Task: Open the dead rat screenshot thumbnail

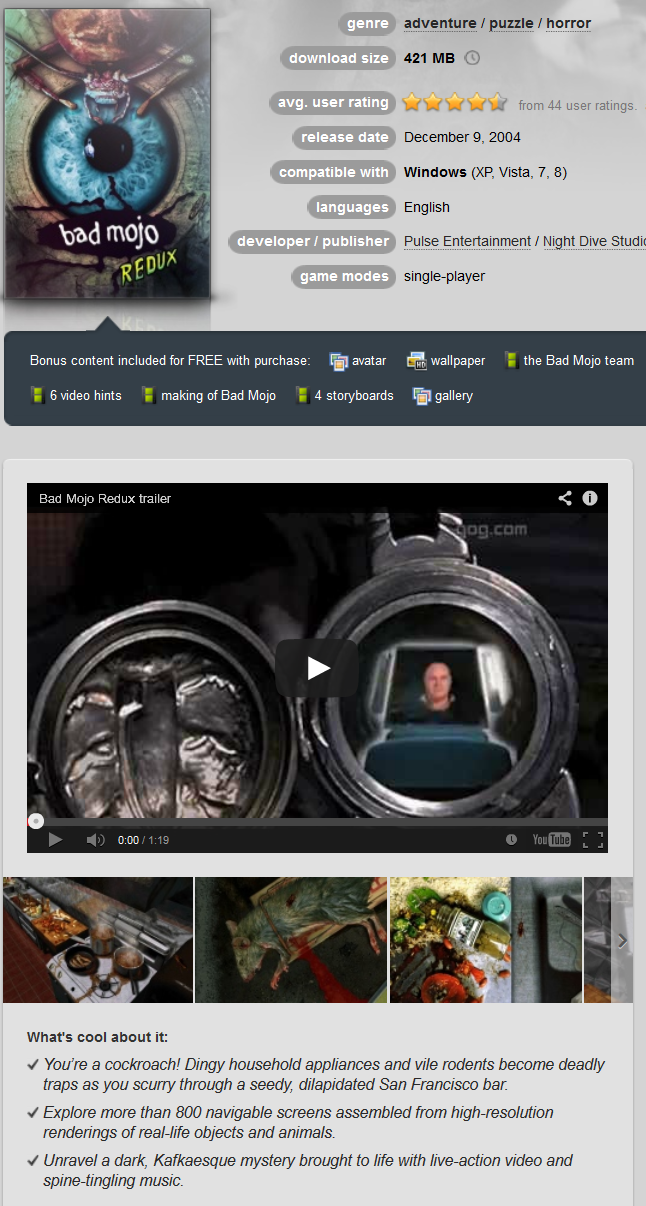Action: (x=291, y=940)
